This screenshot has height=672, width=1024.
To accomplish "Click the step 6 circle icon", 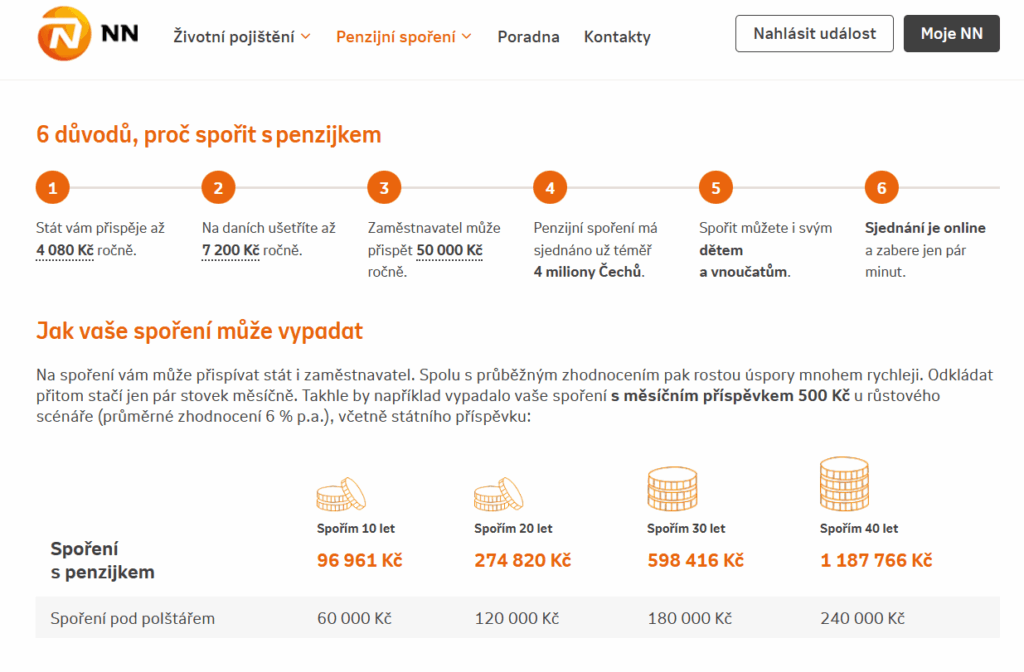I will (x=881, y=187).
